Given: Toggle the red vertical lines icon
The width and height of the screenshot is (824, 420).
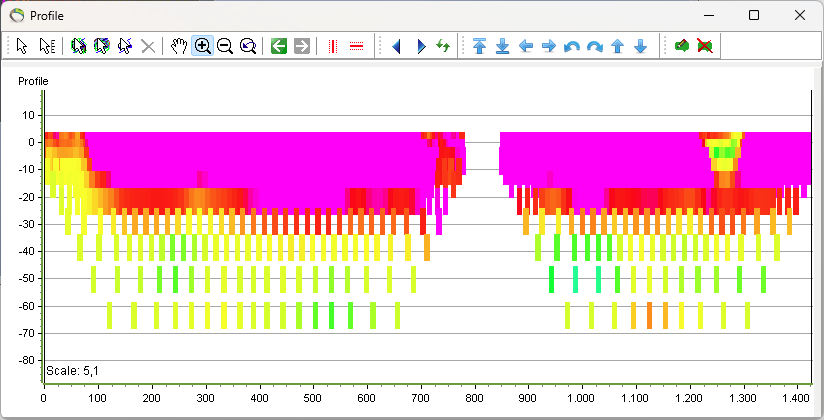Looking at the screenshot, I should pos(332,46).
